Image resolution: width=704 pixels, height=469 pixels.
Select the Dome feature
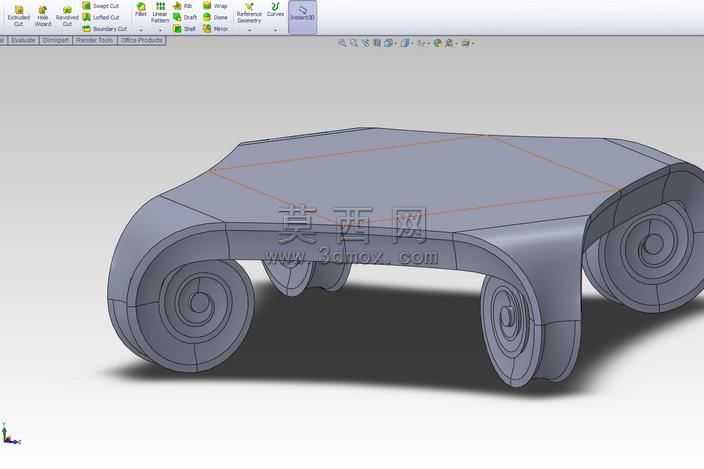click(215, 17)
